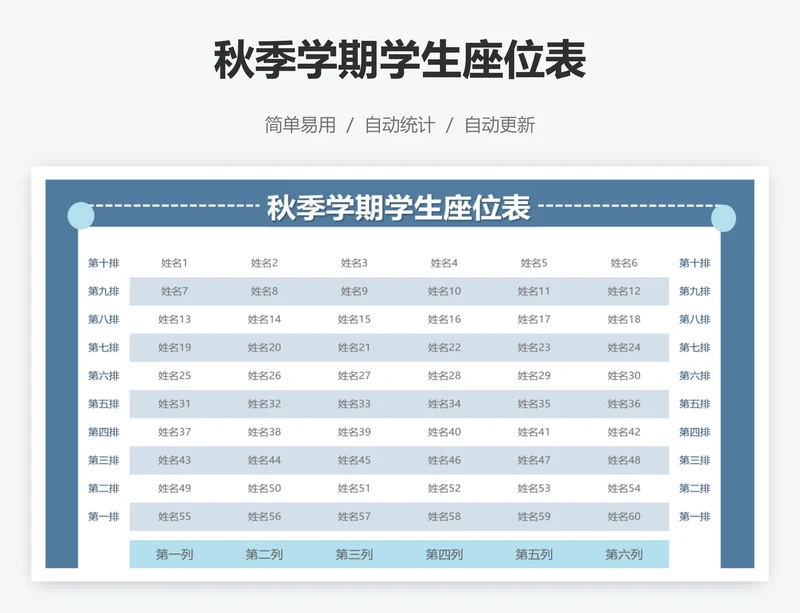Image resolution: width=800 pixels, height=613 pixels.
Task: Click the cell 姓名34
Action: coord(444,404)
